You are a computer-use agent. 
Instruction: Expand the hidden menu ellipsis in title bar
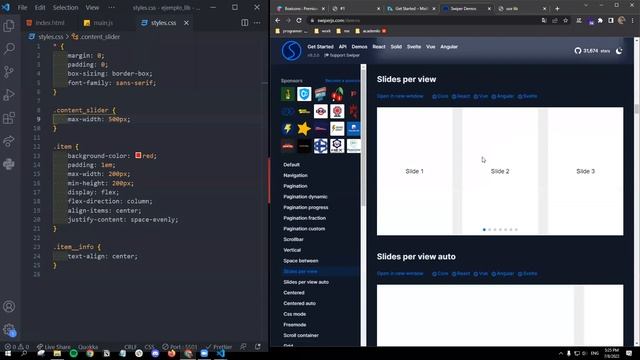click(111, 7)
